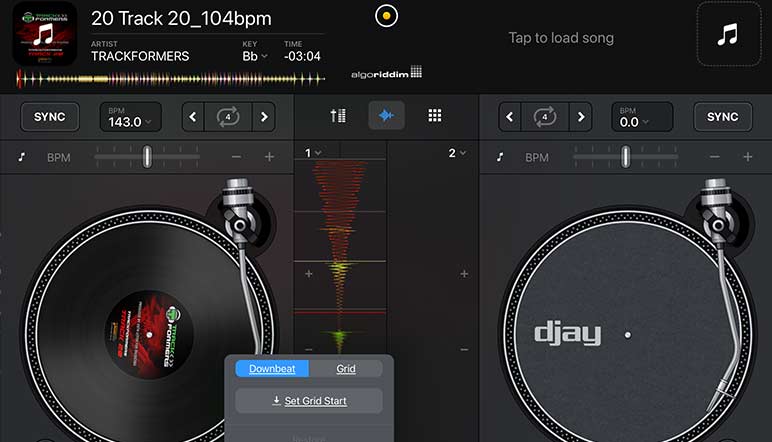Decrease right deck tempo with minus
Screen dimensions: 772x442
pos(715,157)
